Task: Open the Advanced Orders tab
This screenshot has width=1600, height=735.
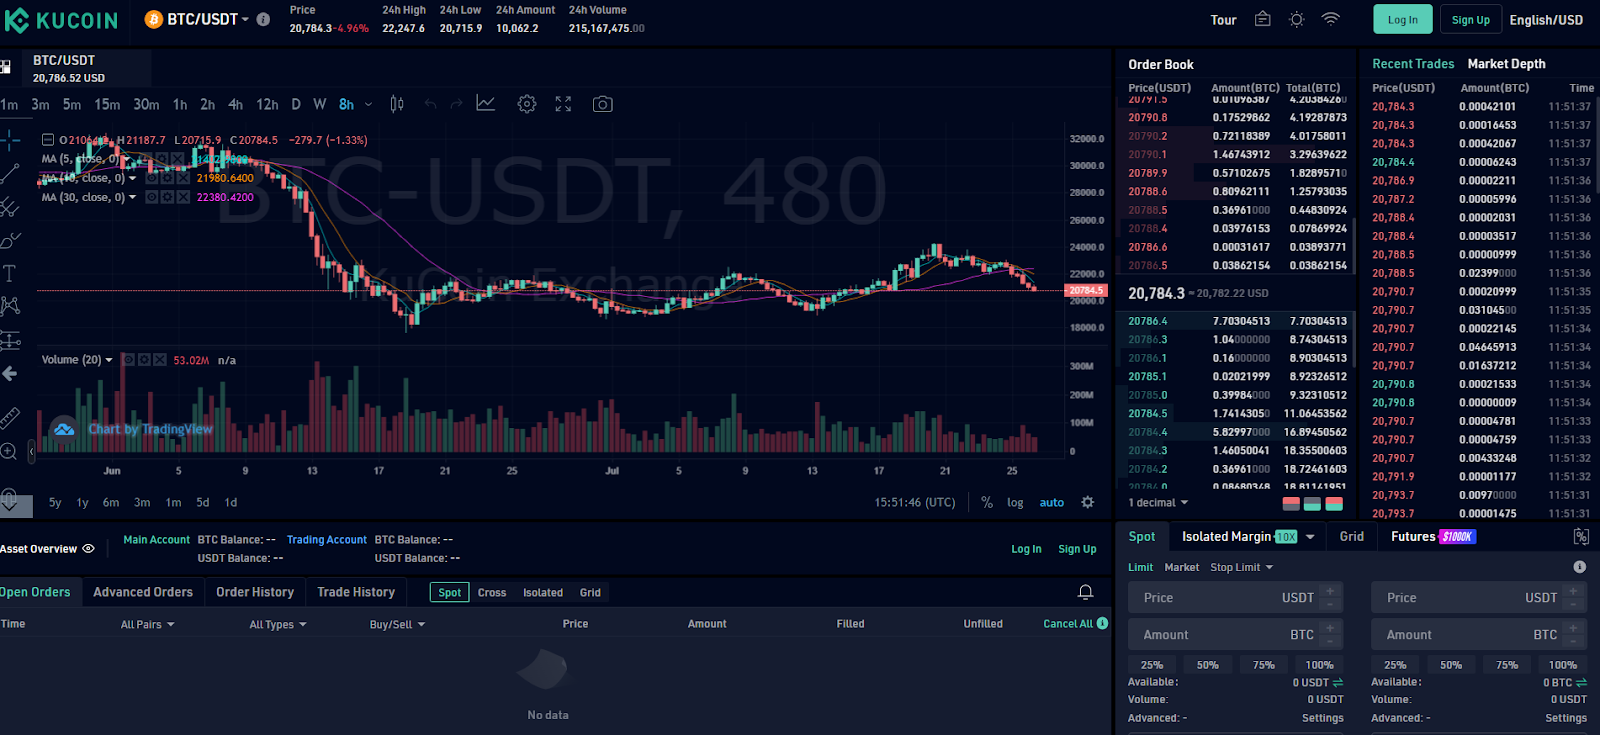Action: 143,592
